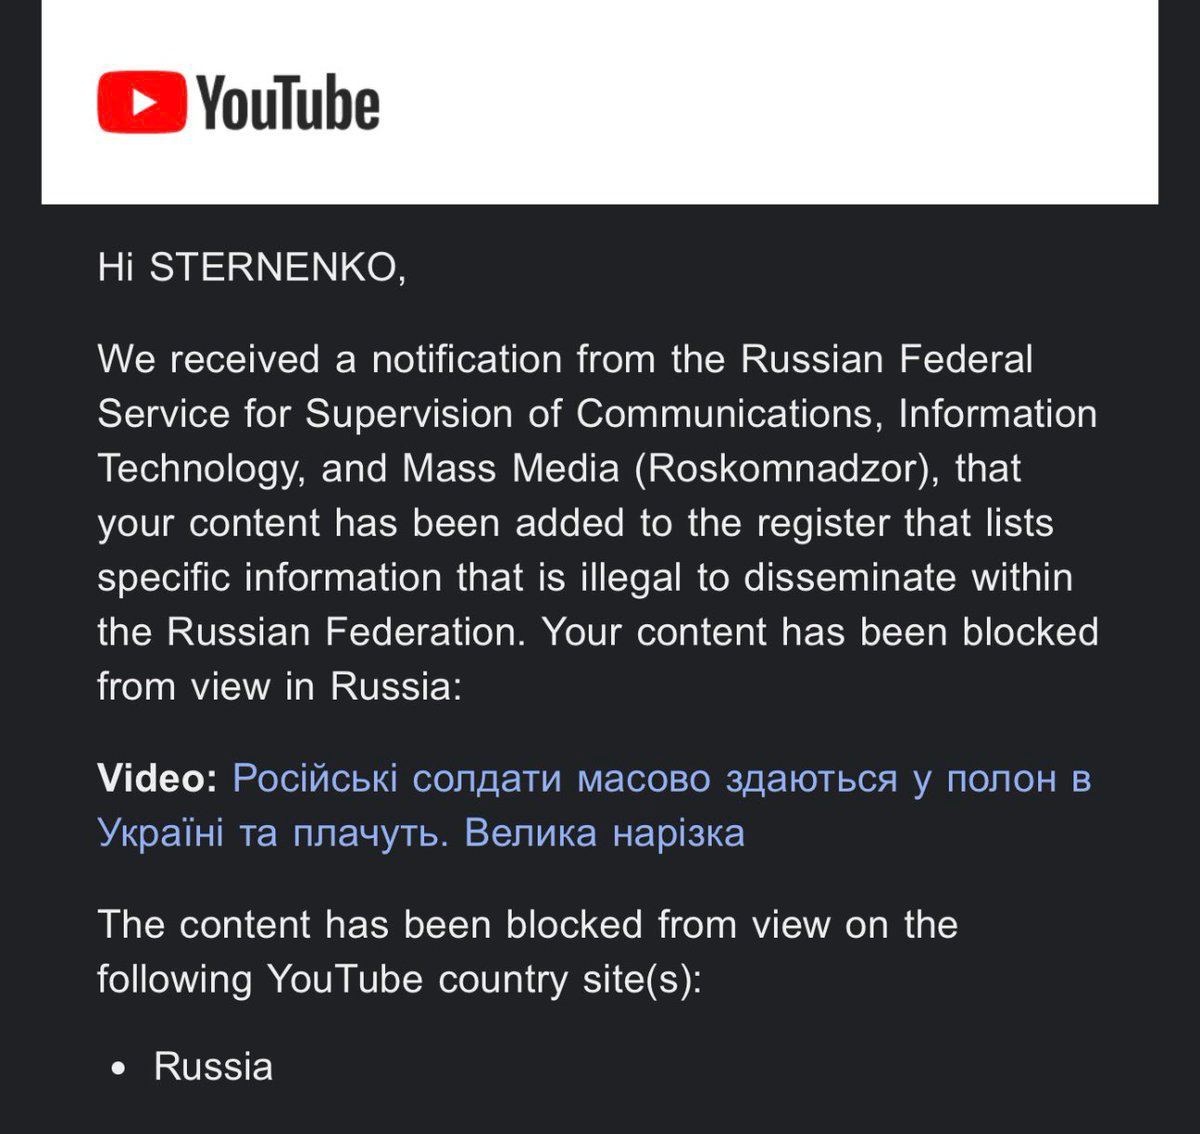
Task: Click the "Russia" bullet list item
Action: point(213,1066)
